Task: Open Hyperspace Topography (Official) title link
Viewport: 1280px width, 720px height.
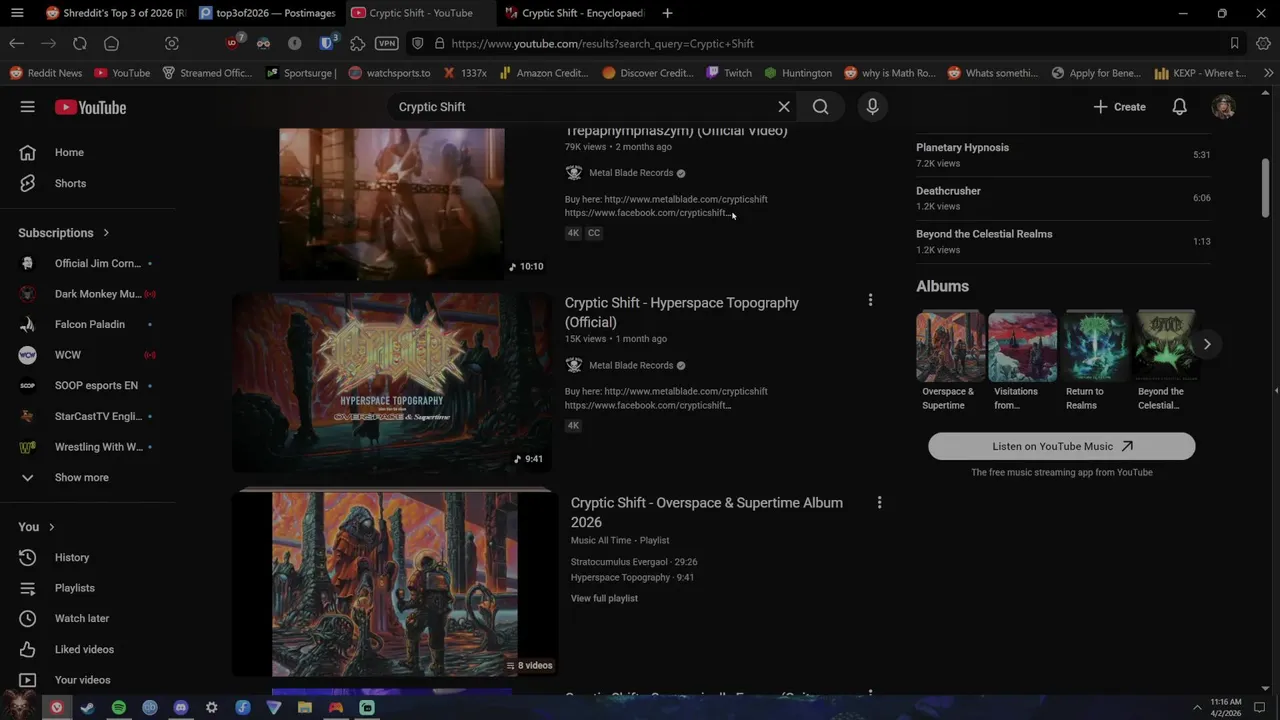Action: click(681, 312)
